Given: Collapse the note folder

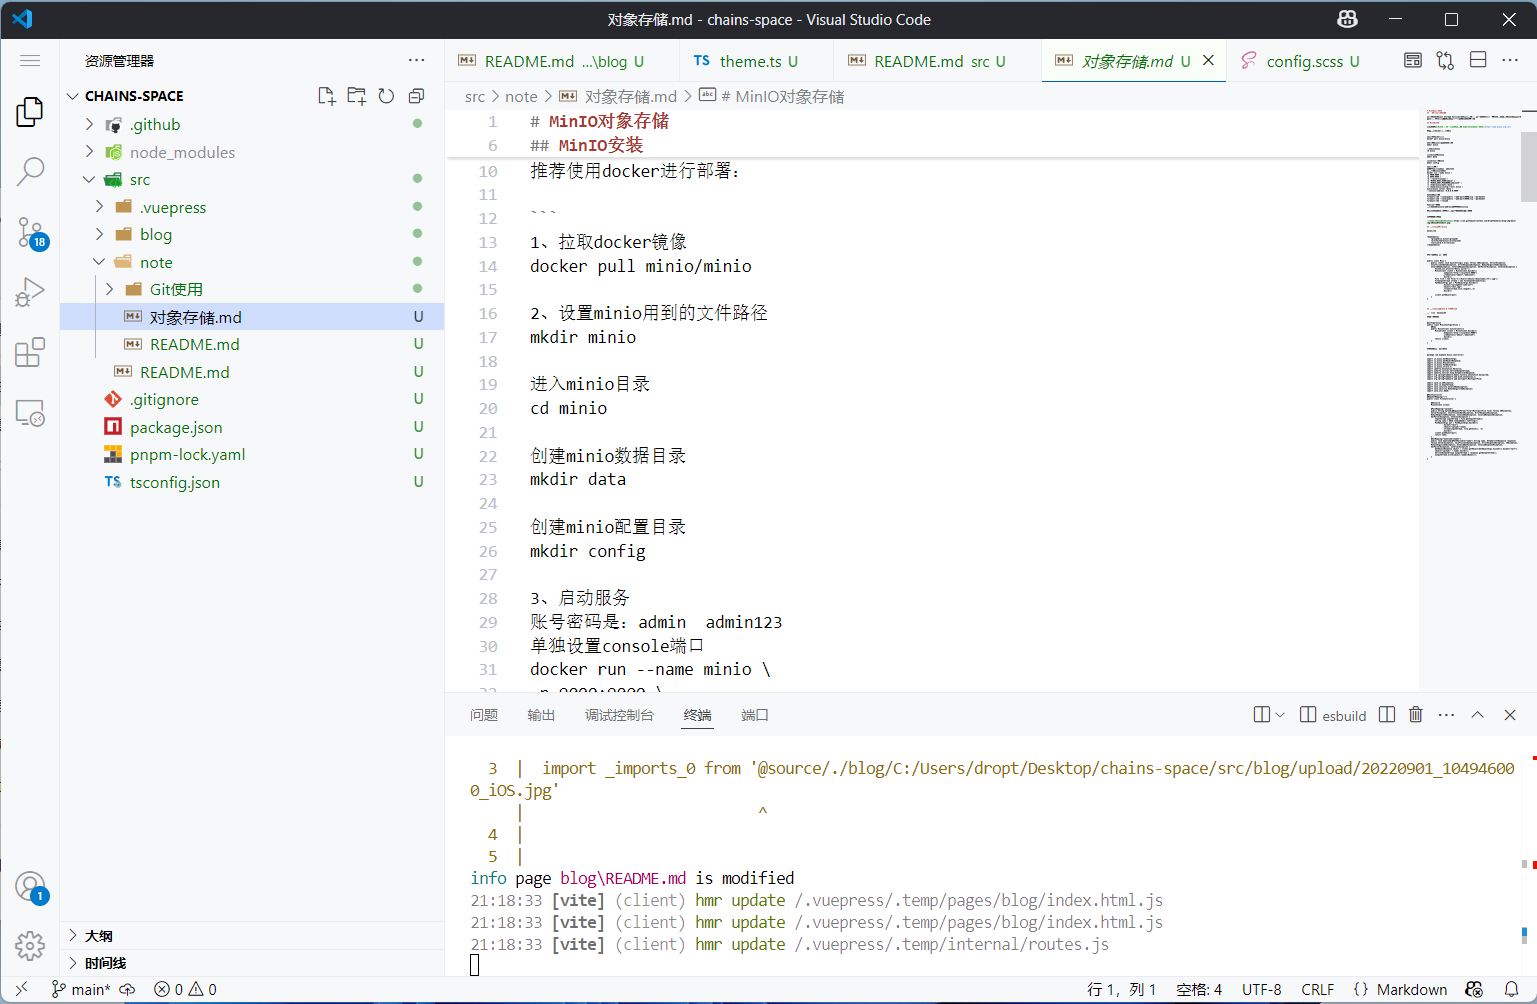Looking at the screenshot, I should tap(99, 262).
